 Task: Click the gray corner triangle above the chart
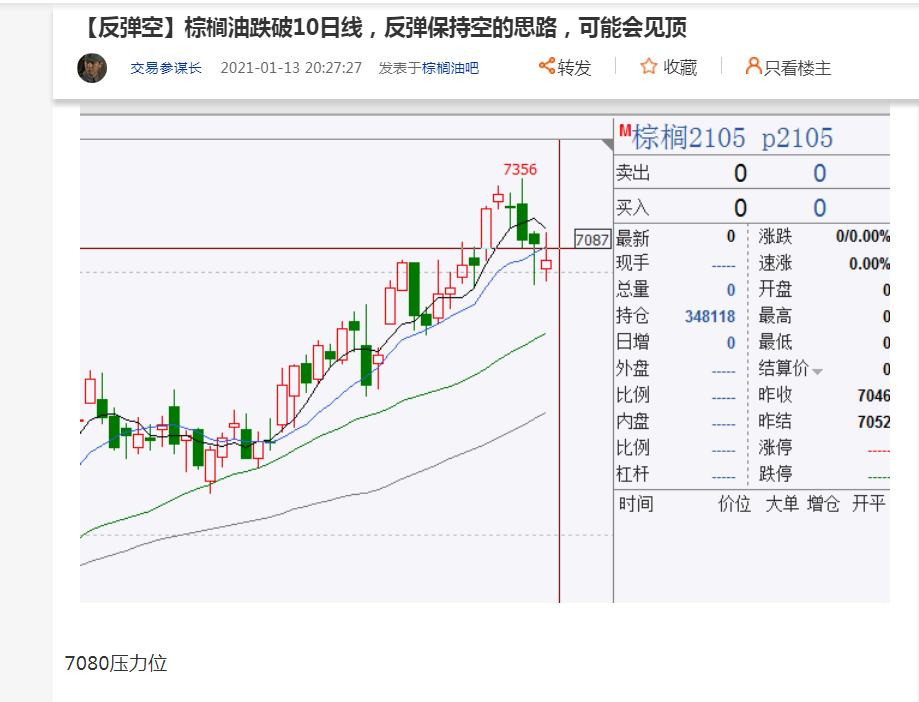[x=606, y=145]
